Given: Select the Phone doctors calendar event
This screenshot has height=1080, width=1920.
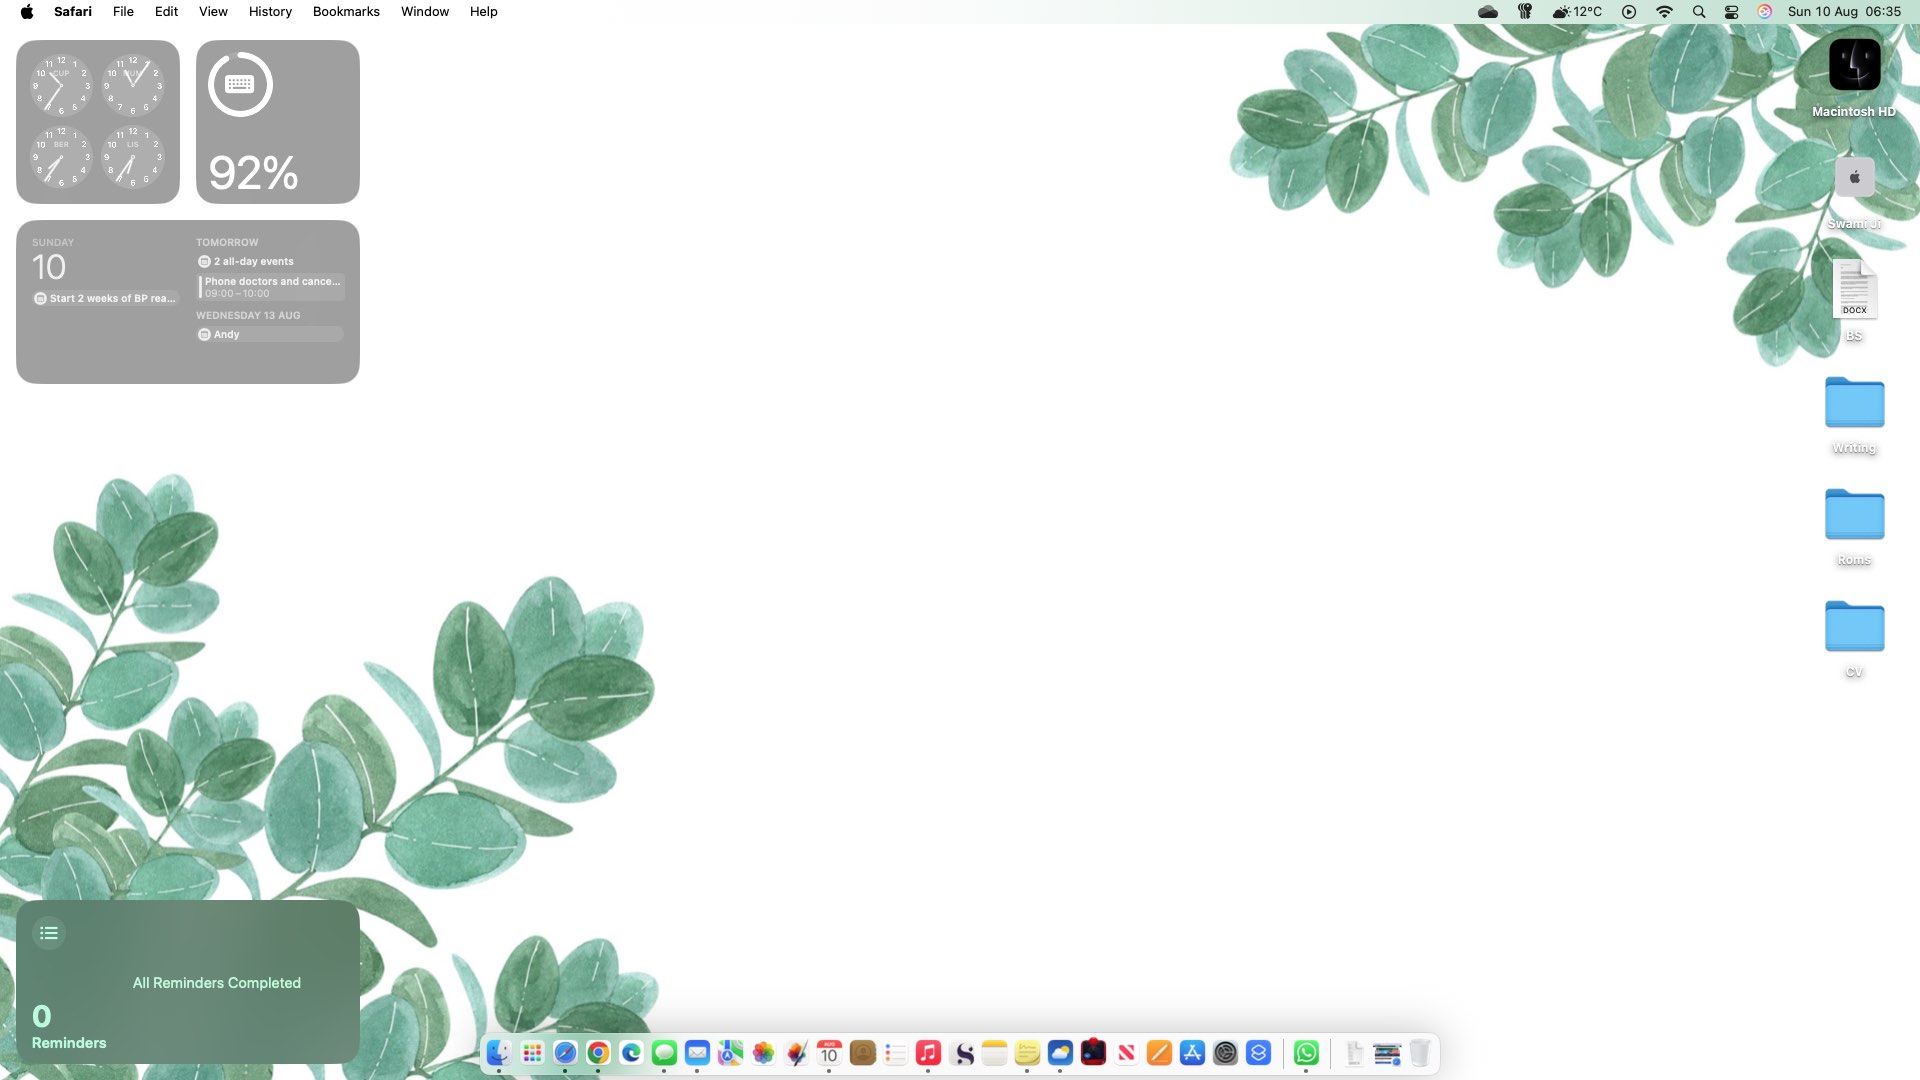Looking at the screenshot, I should pyautogui.click(x=270, y=287).
